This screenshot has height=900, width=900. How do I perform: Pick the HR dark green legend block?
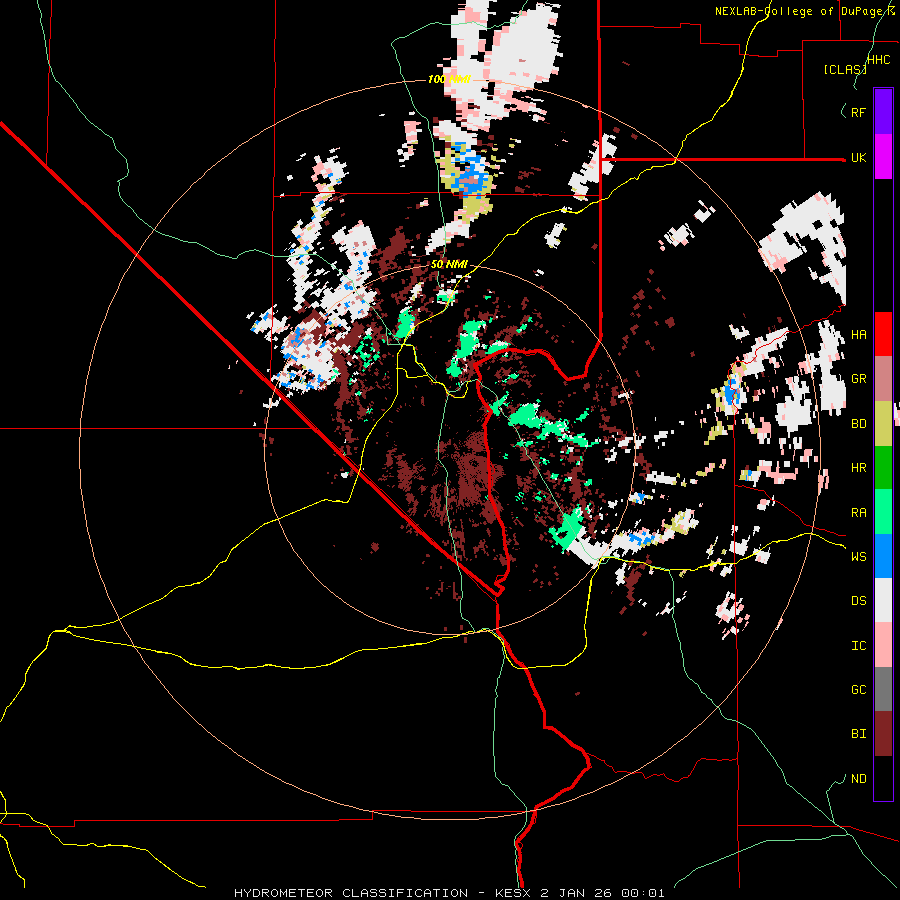click(883, 468)
